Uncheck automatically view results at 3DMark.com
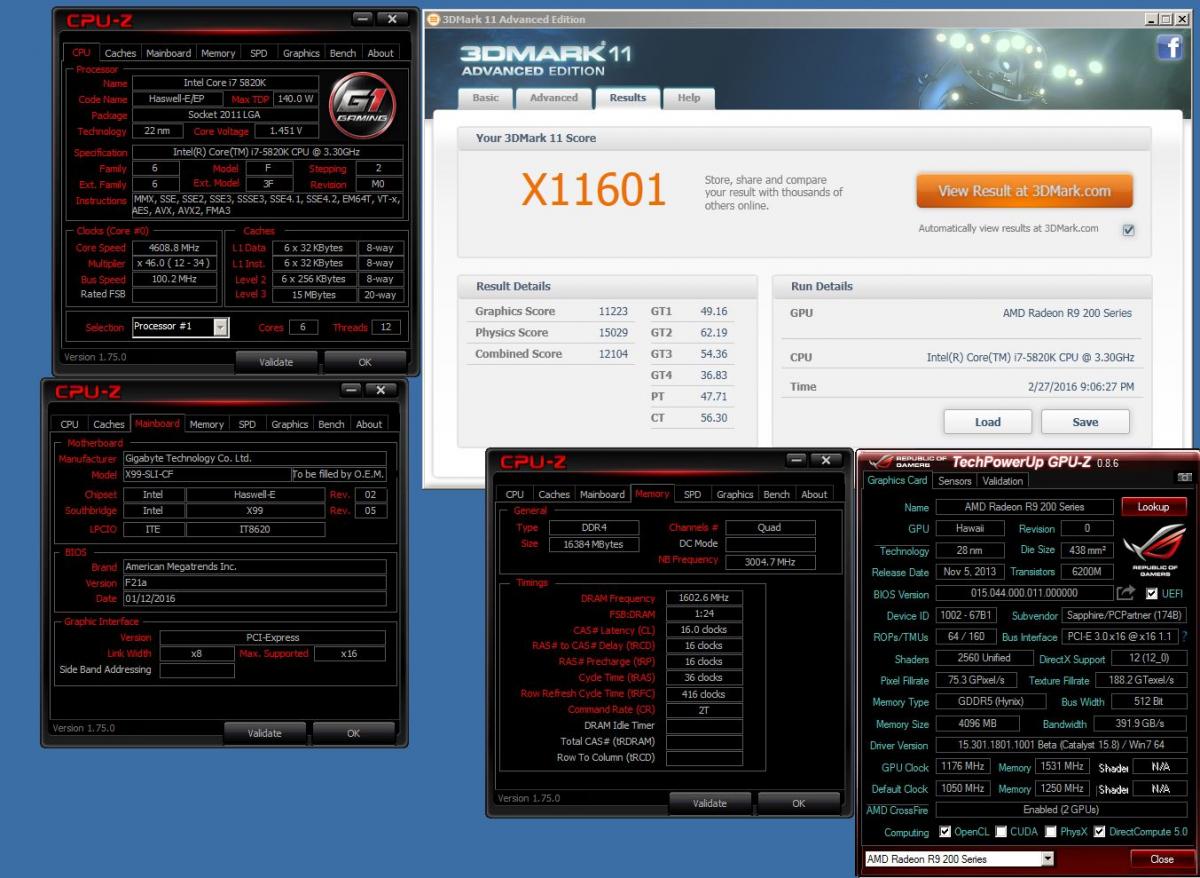Screen dimensions: 1200x878 pos(1129,229)
